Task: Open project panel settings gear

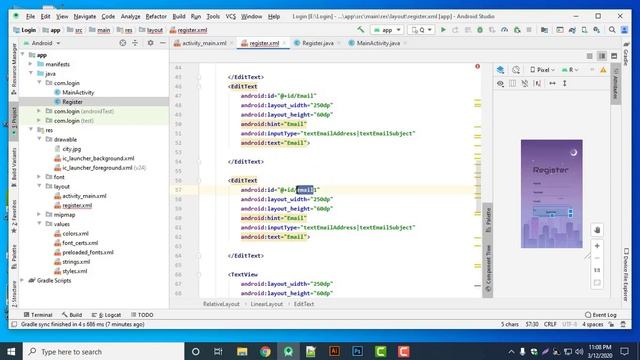Action: pyautogui.click(x=150, y=43)
